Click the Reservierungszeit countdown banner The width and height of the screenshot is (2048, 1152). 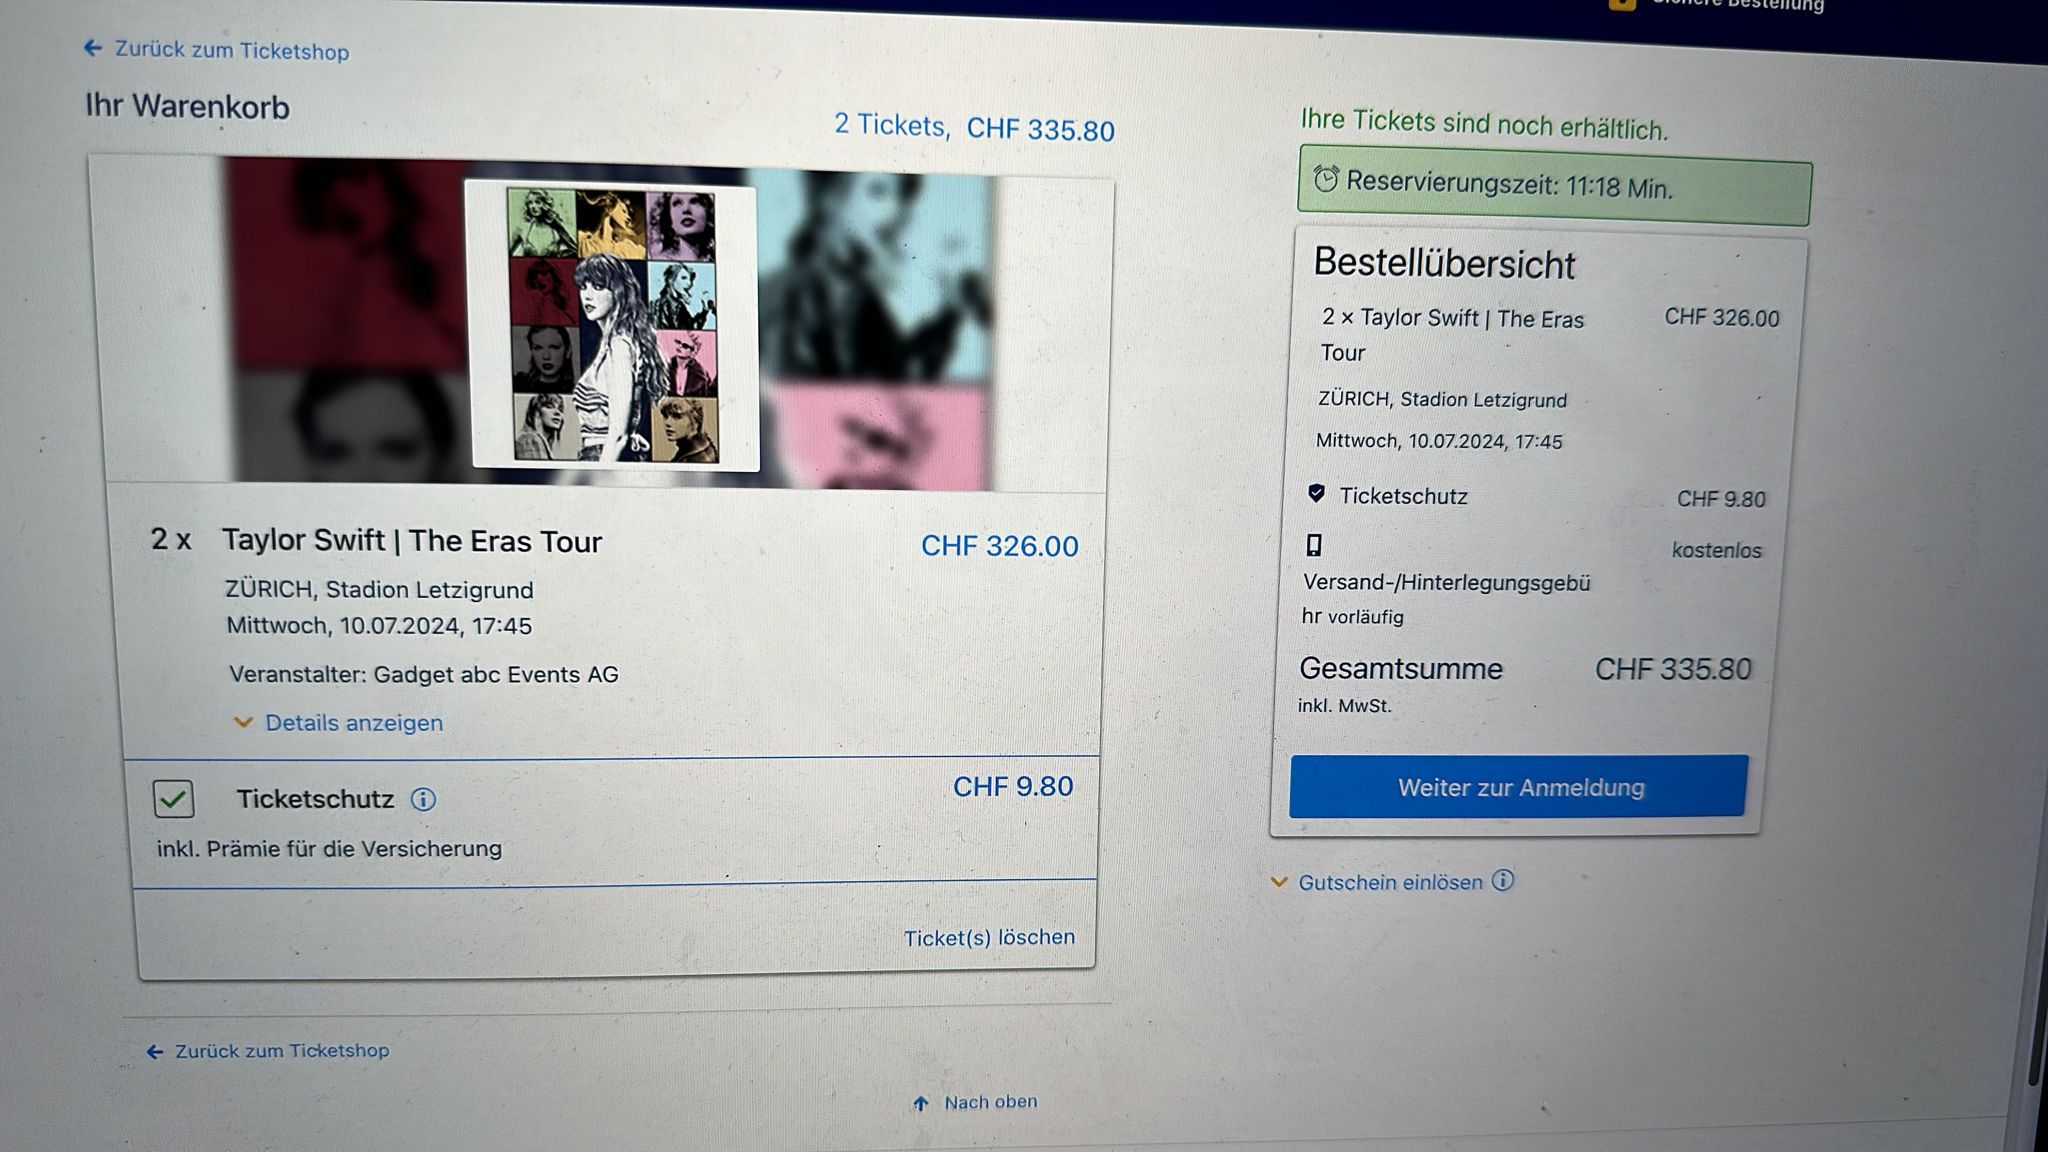click(x=1554, y=186)
